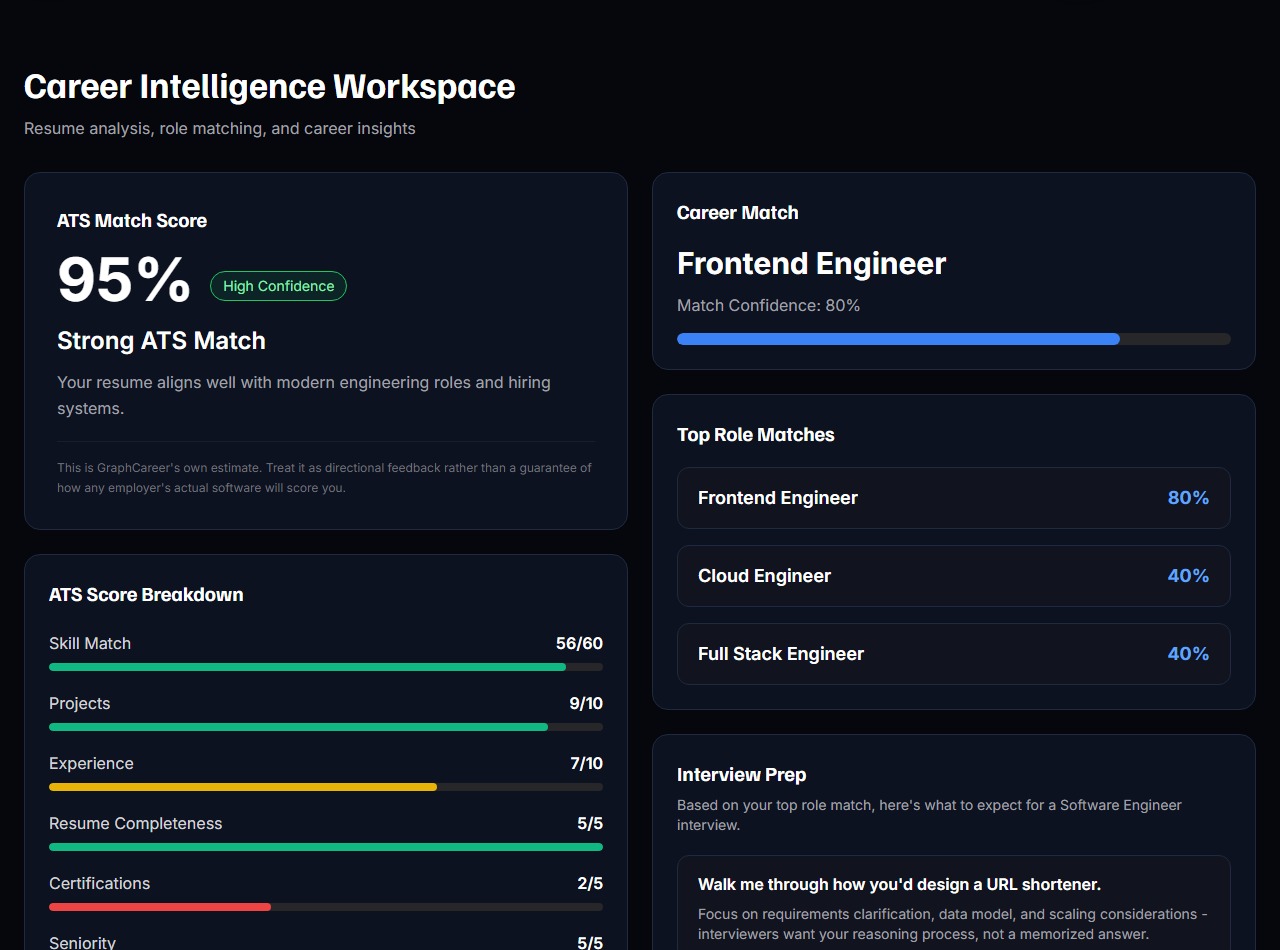Click the 9/10 Projects score
The height and width of the screenshot is (950, 1280).
click(586, 703)
